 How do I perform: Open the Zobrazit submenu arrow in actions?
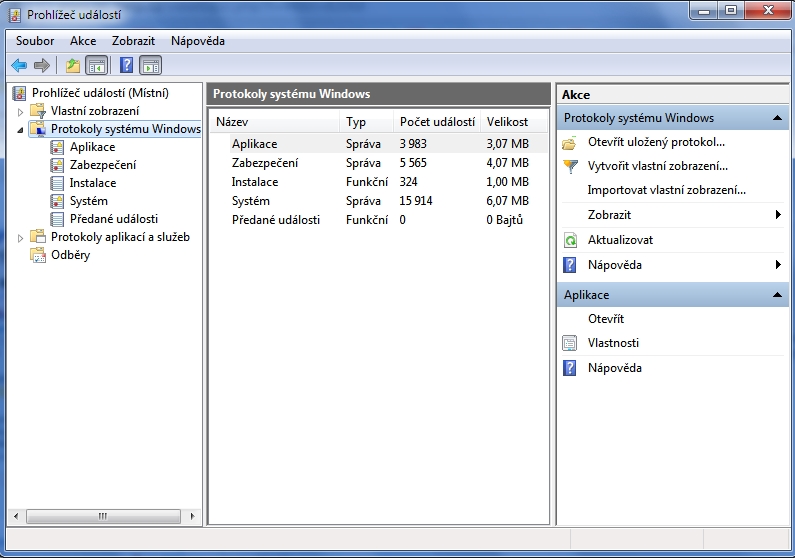778,215
